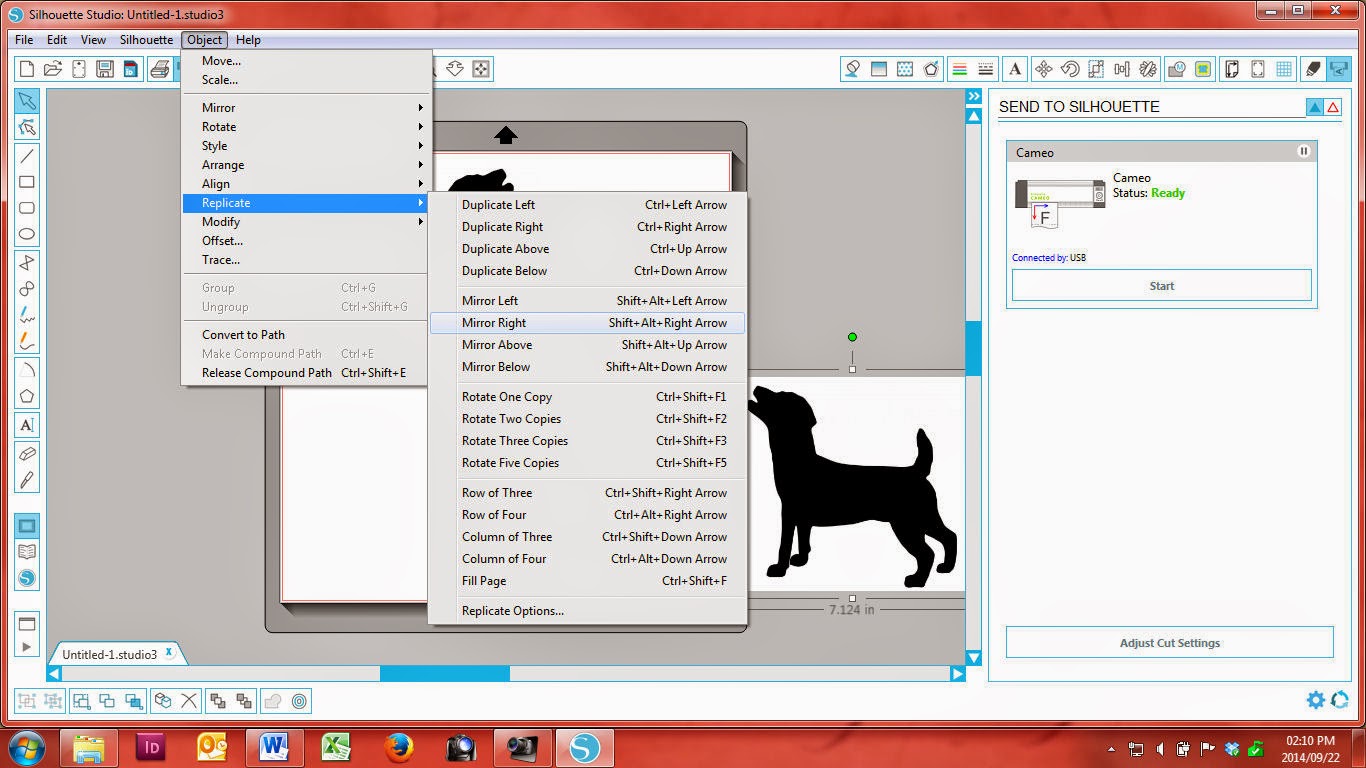The image size is (1366, 768).
Task: Close the Untitled-1.studio3 document tab
Action: tap(170, 652)
